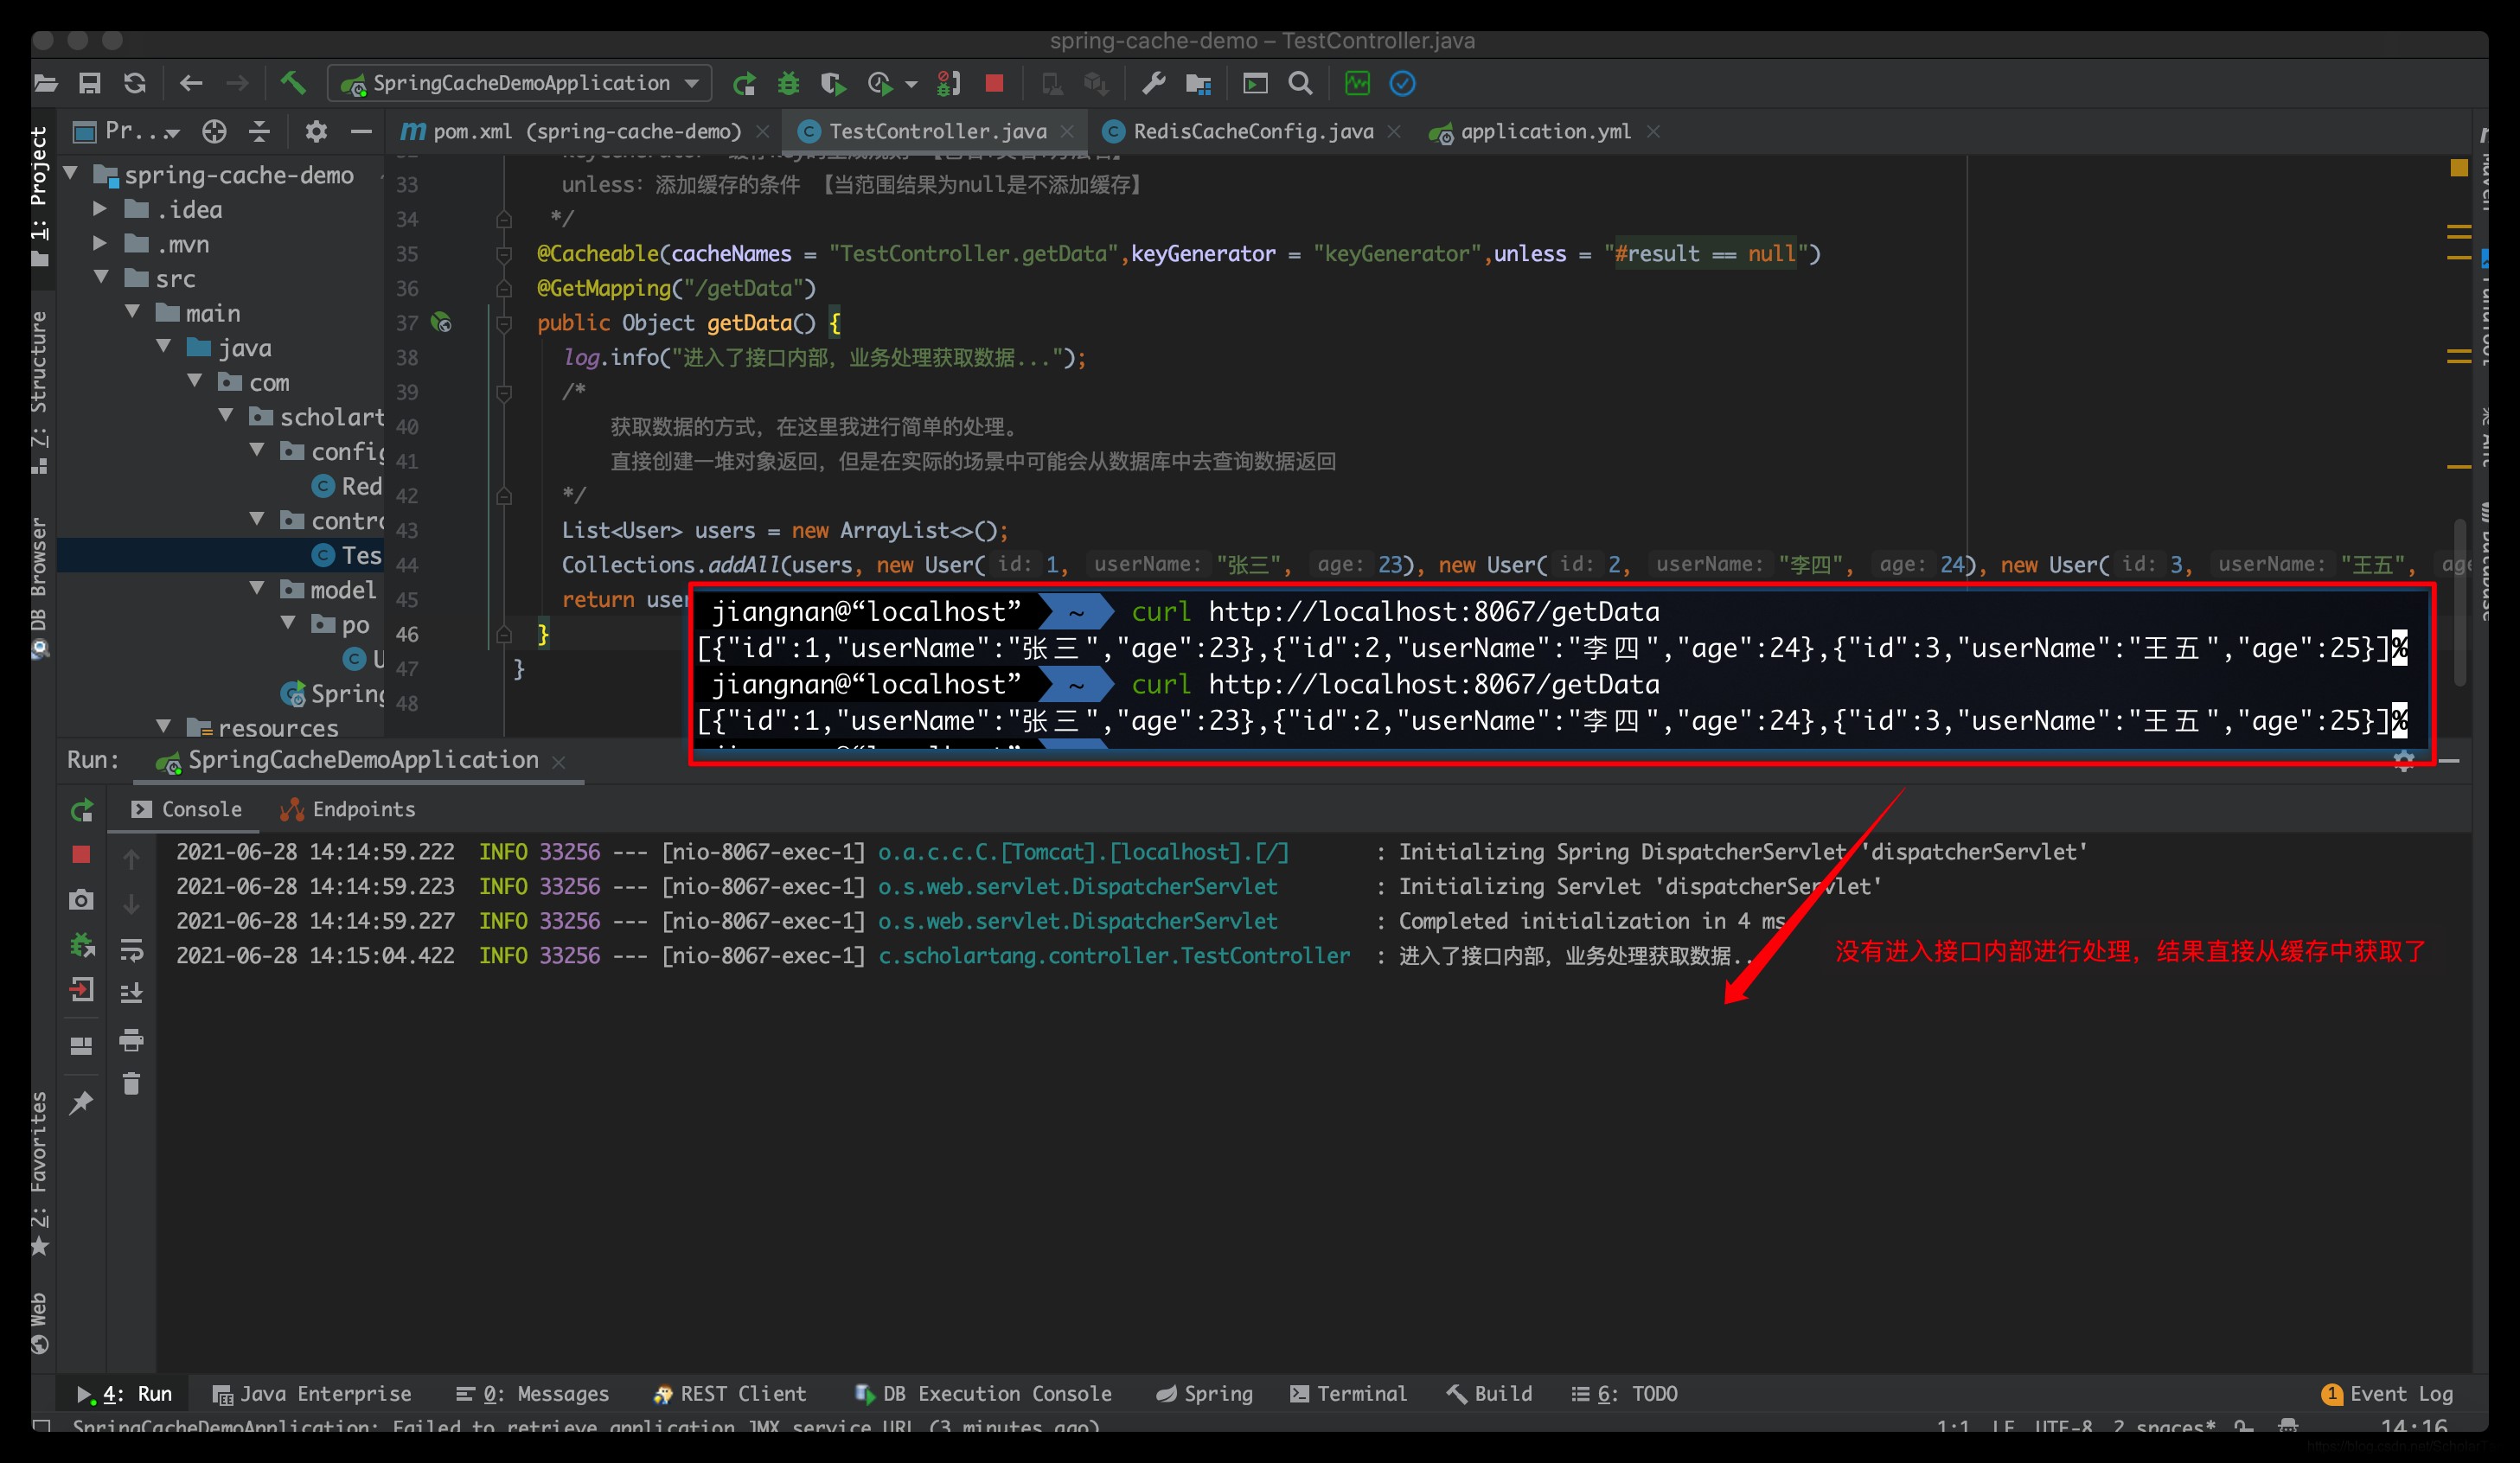The image size is (2520, 1463).
Task: Expand the .idea folder
Action: pos(100,209)
